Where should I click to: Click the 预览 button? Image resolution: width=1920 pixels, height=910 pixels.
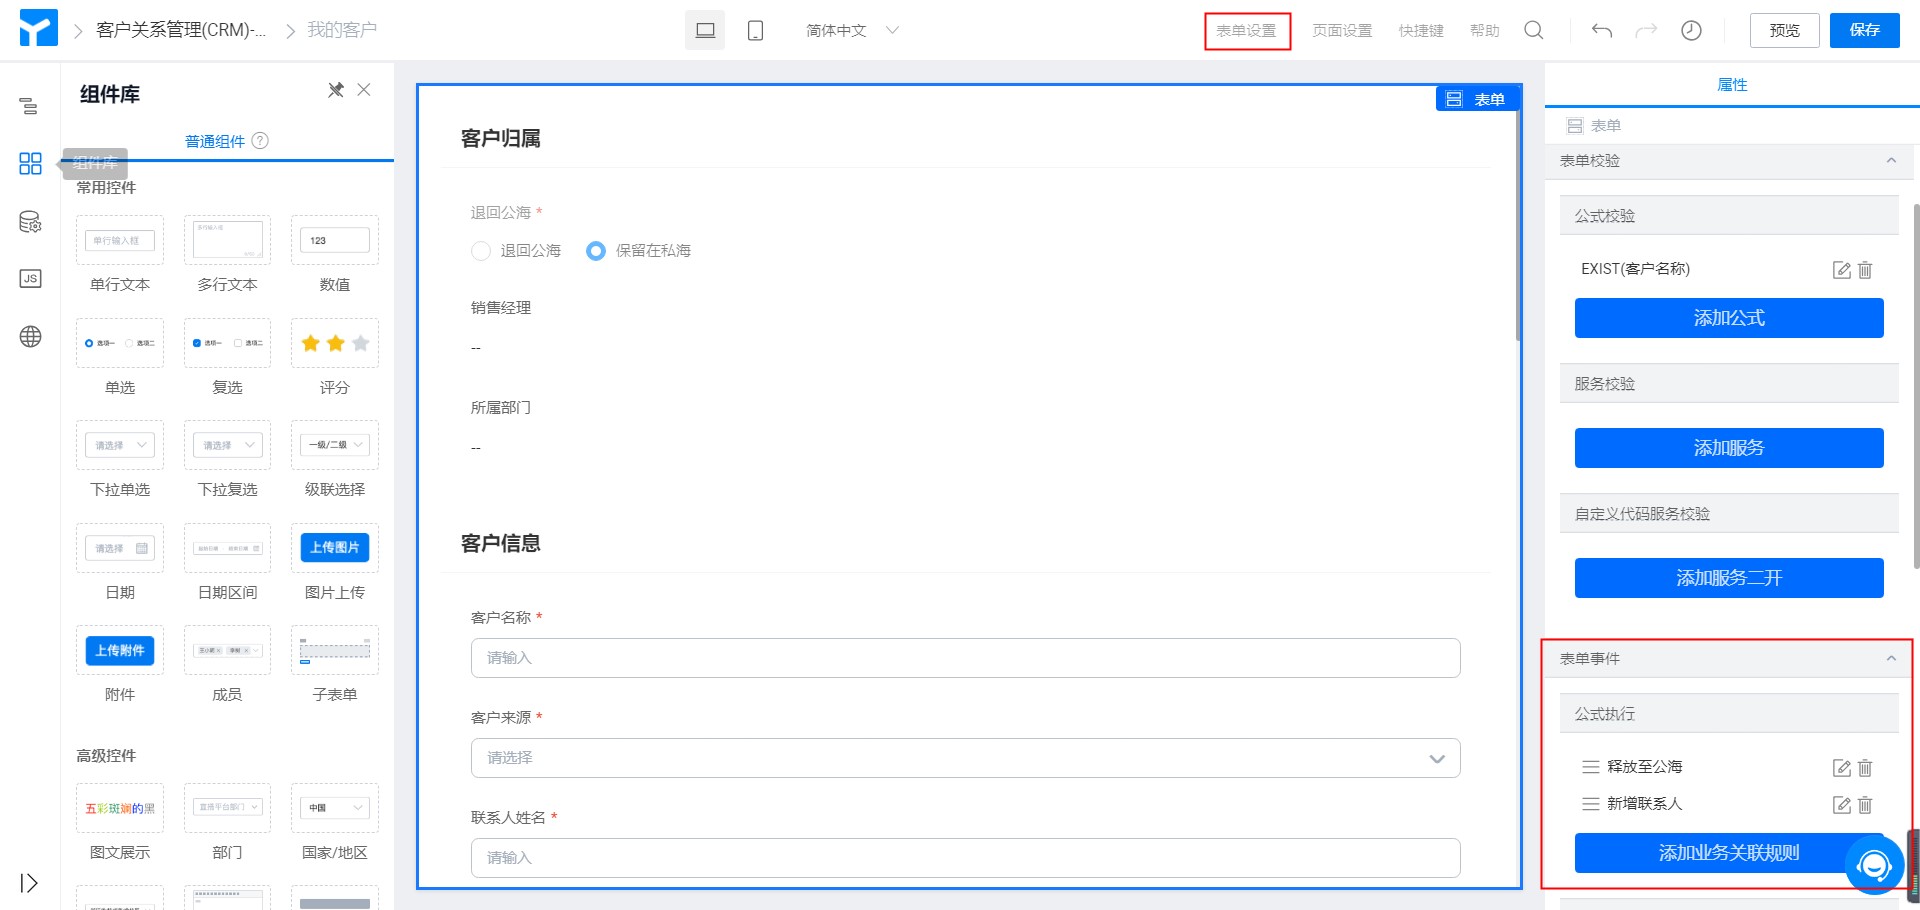tap(1785, 30)
